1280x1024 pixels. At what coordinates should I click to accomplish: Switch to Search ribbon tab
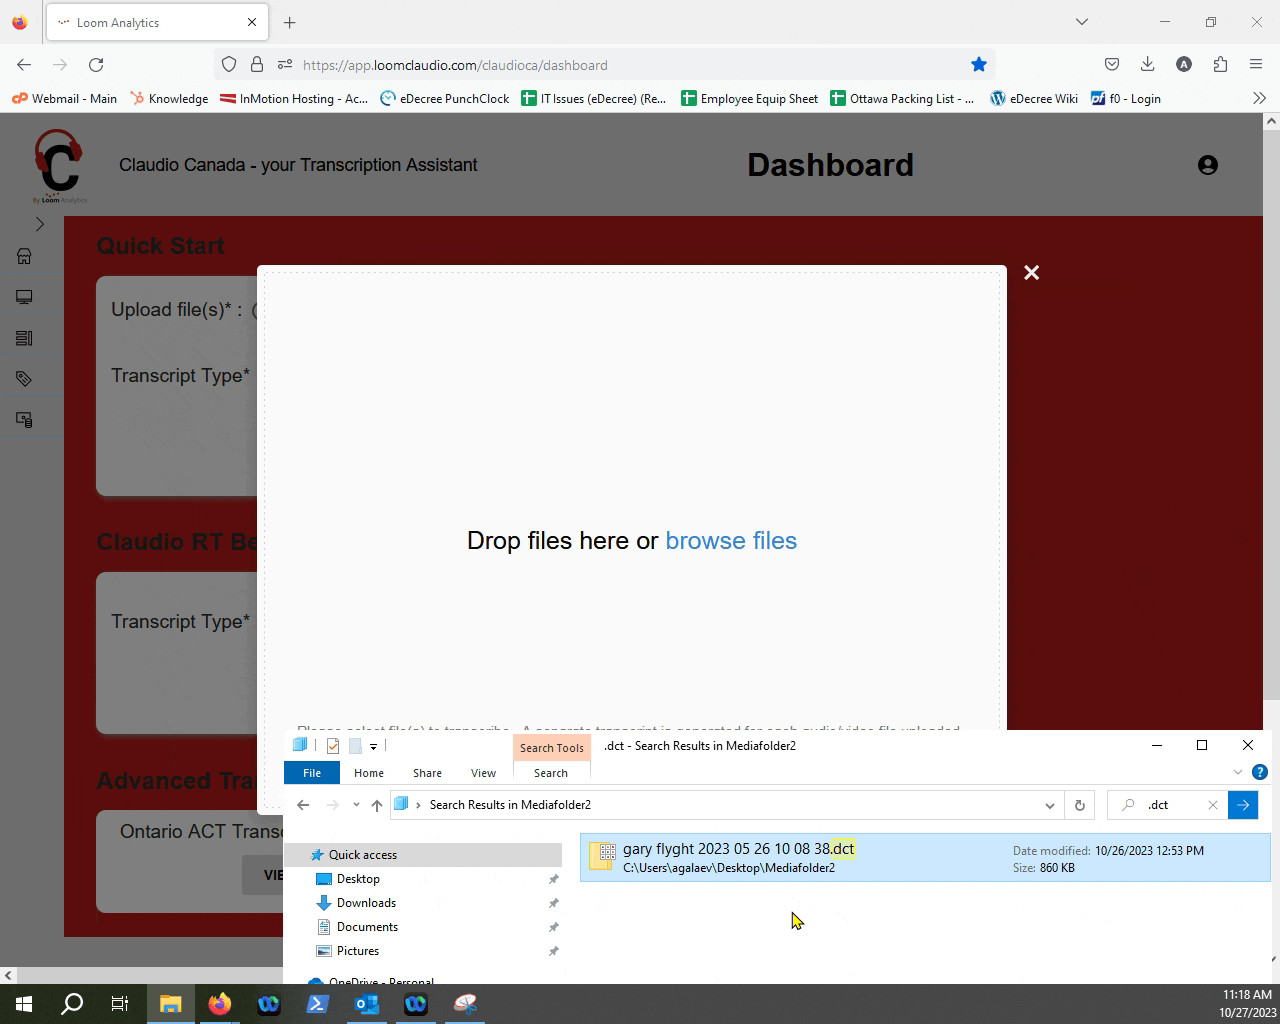(x=551, y=773)
